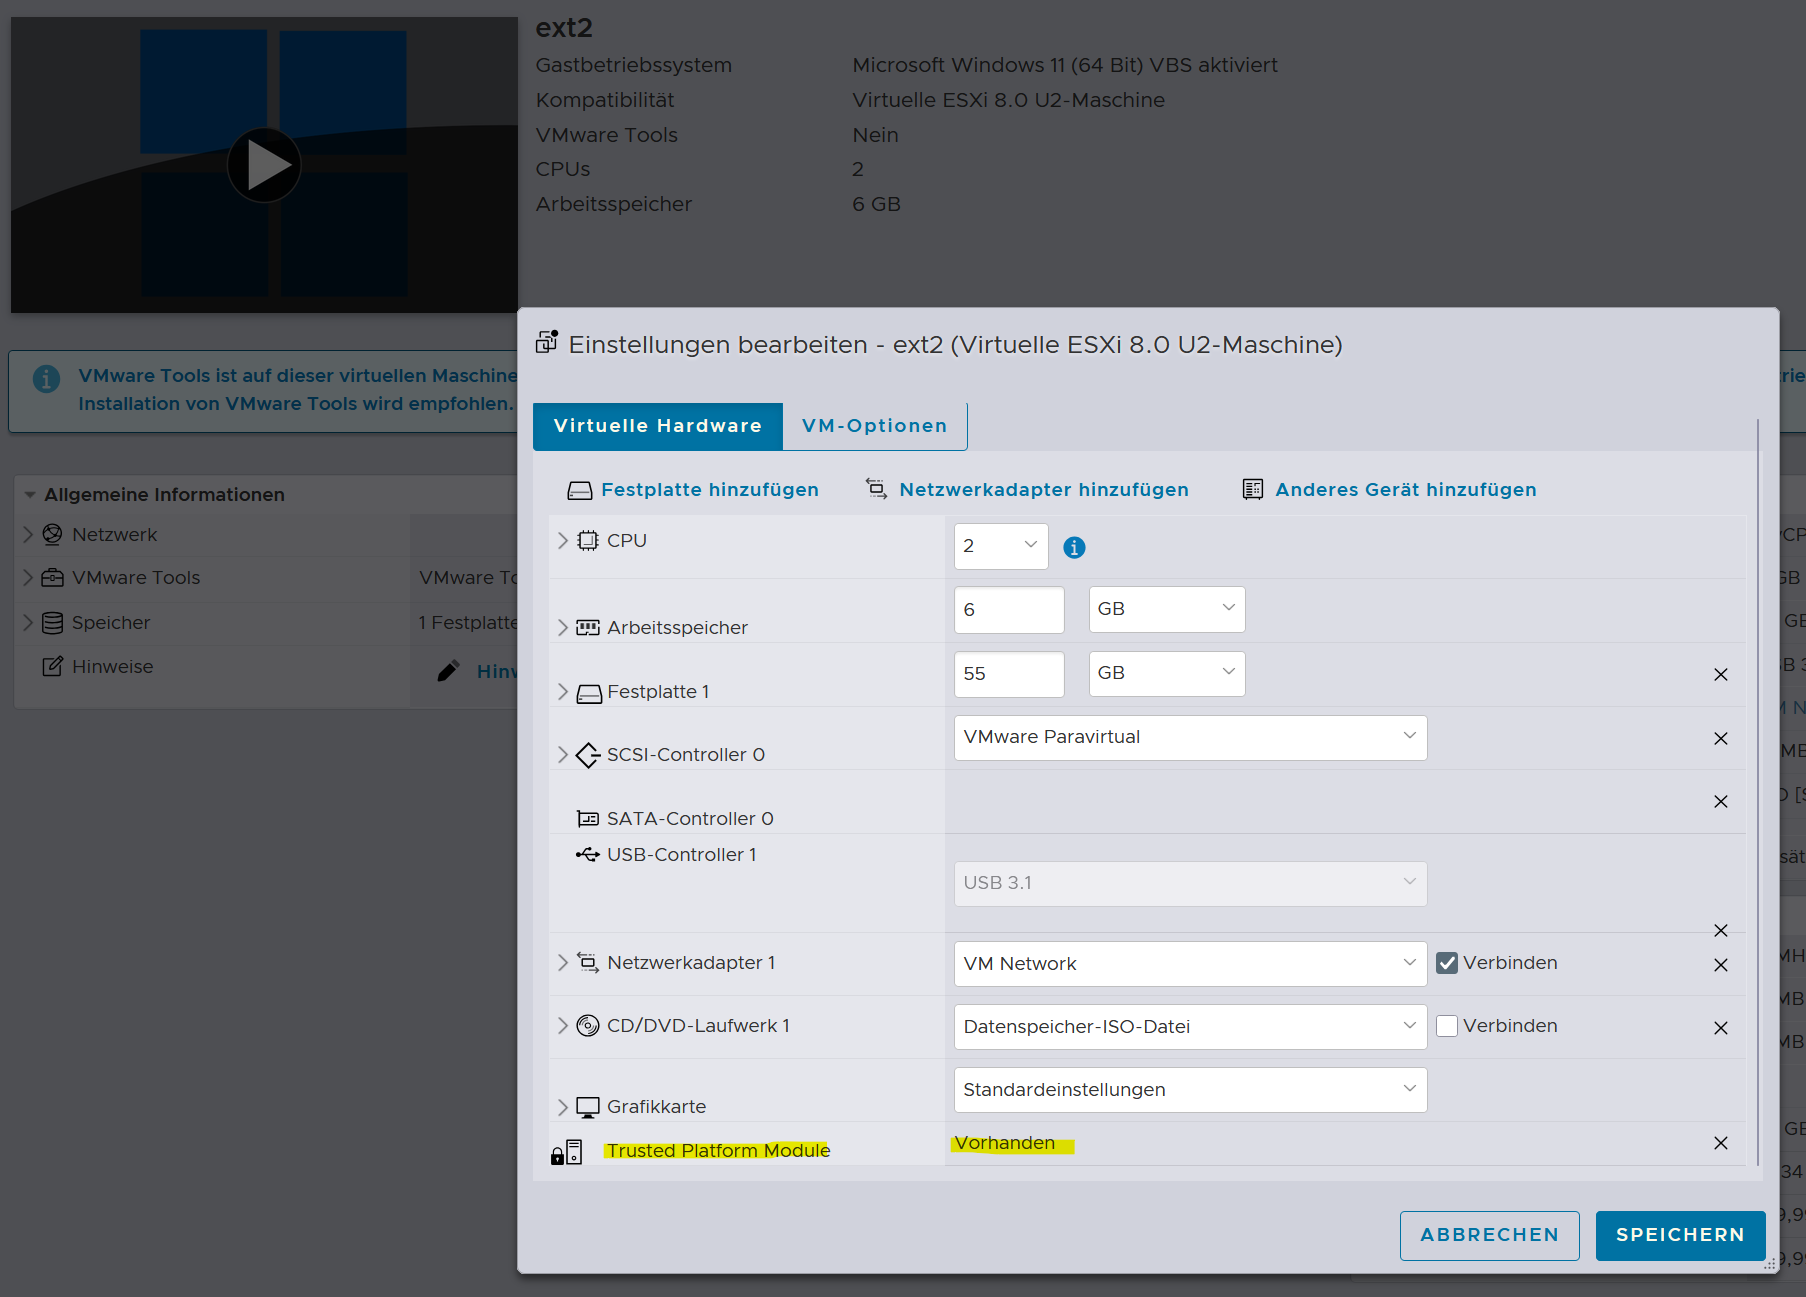Open the CPU count dropdown
This screenshot has height=1297, width=1806.
1000,546
